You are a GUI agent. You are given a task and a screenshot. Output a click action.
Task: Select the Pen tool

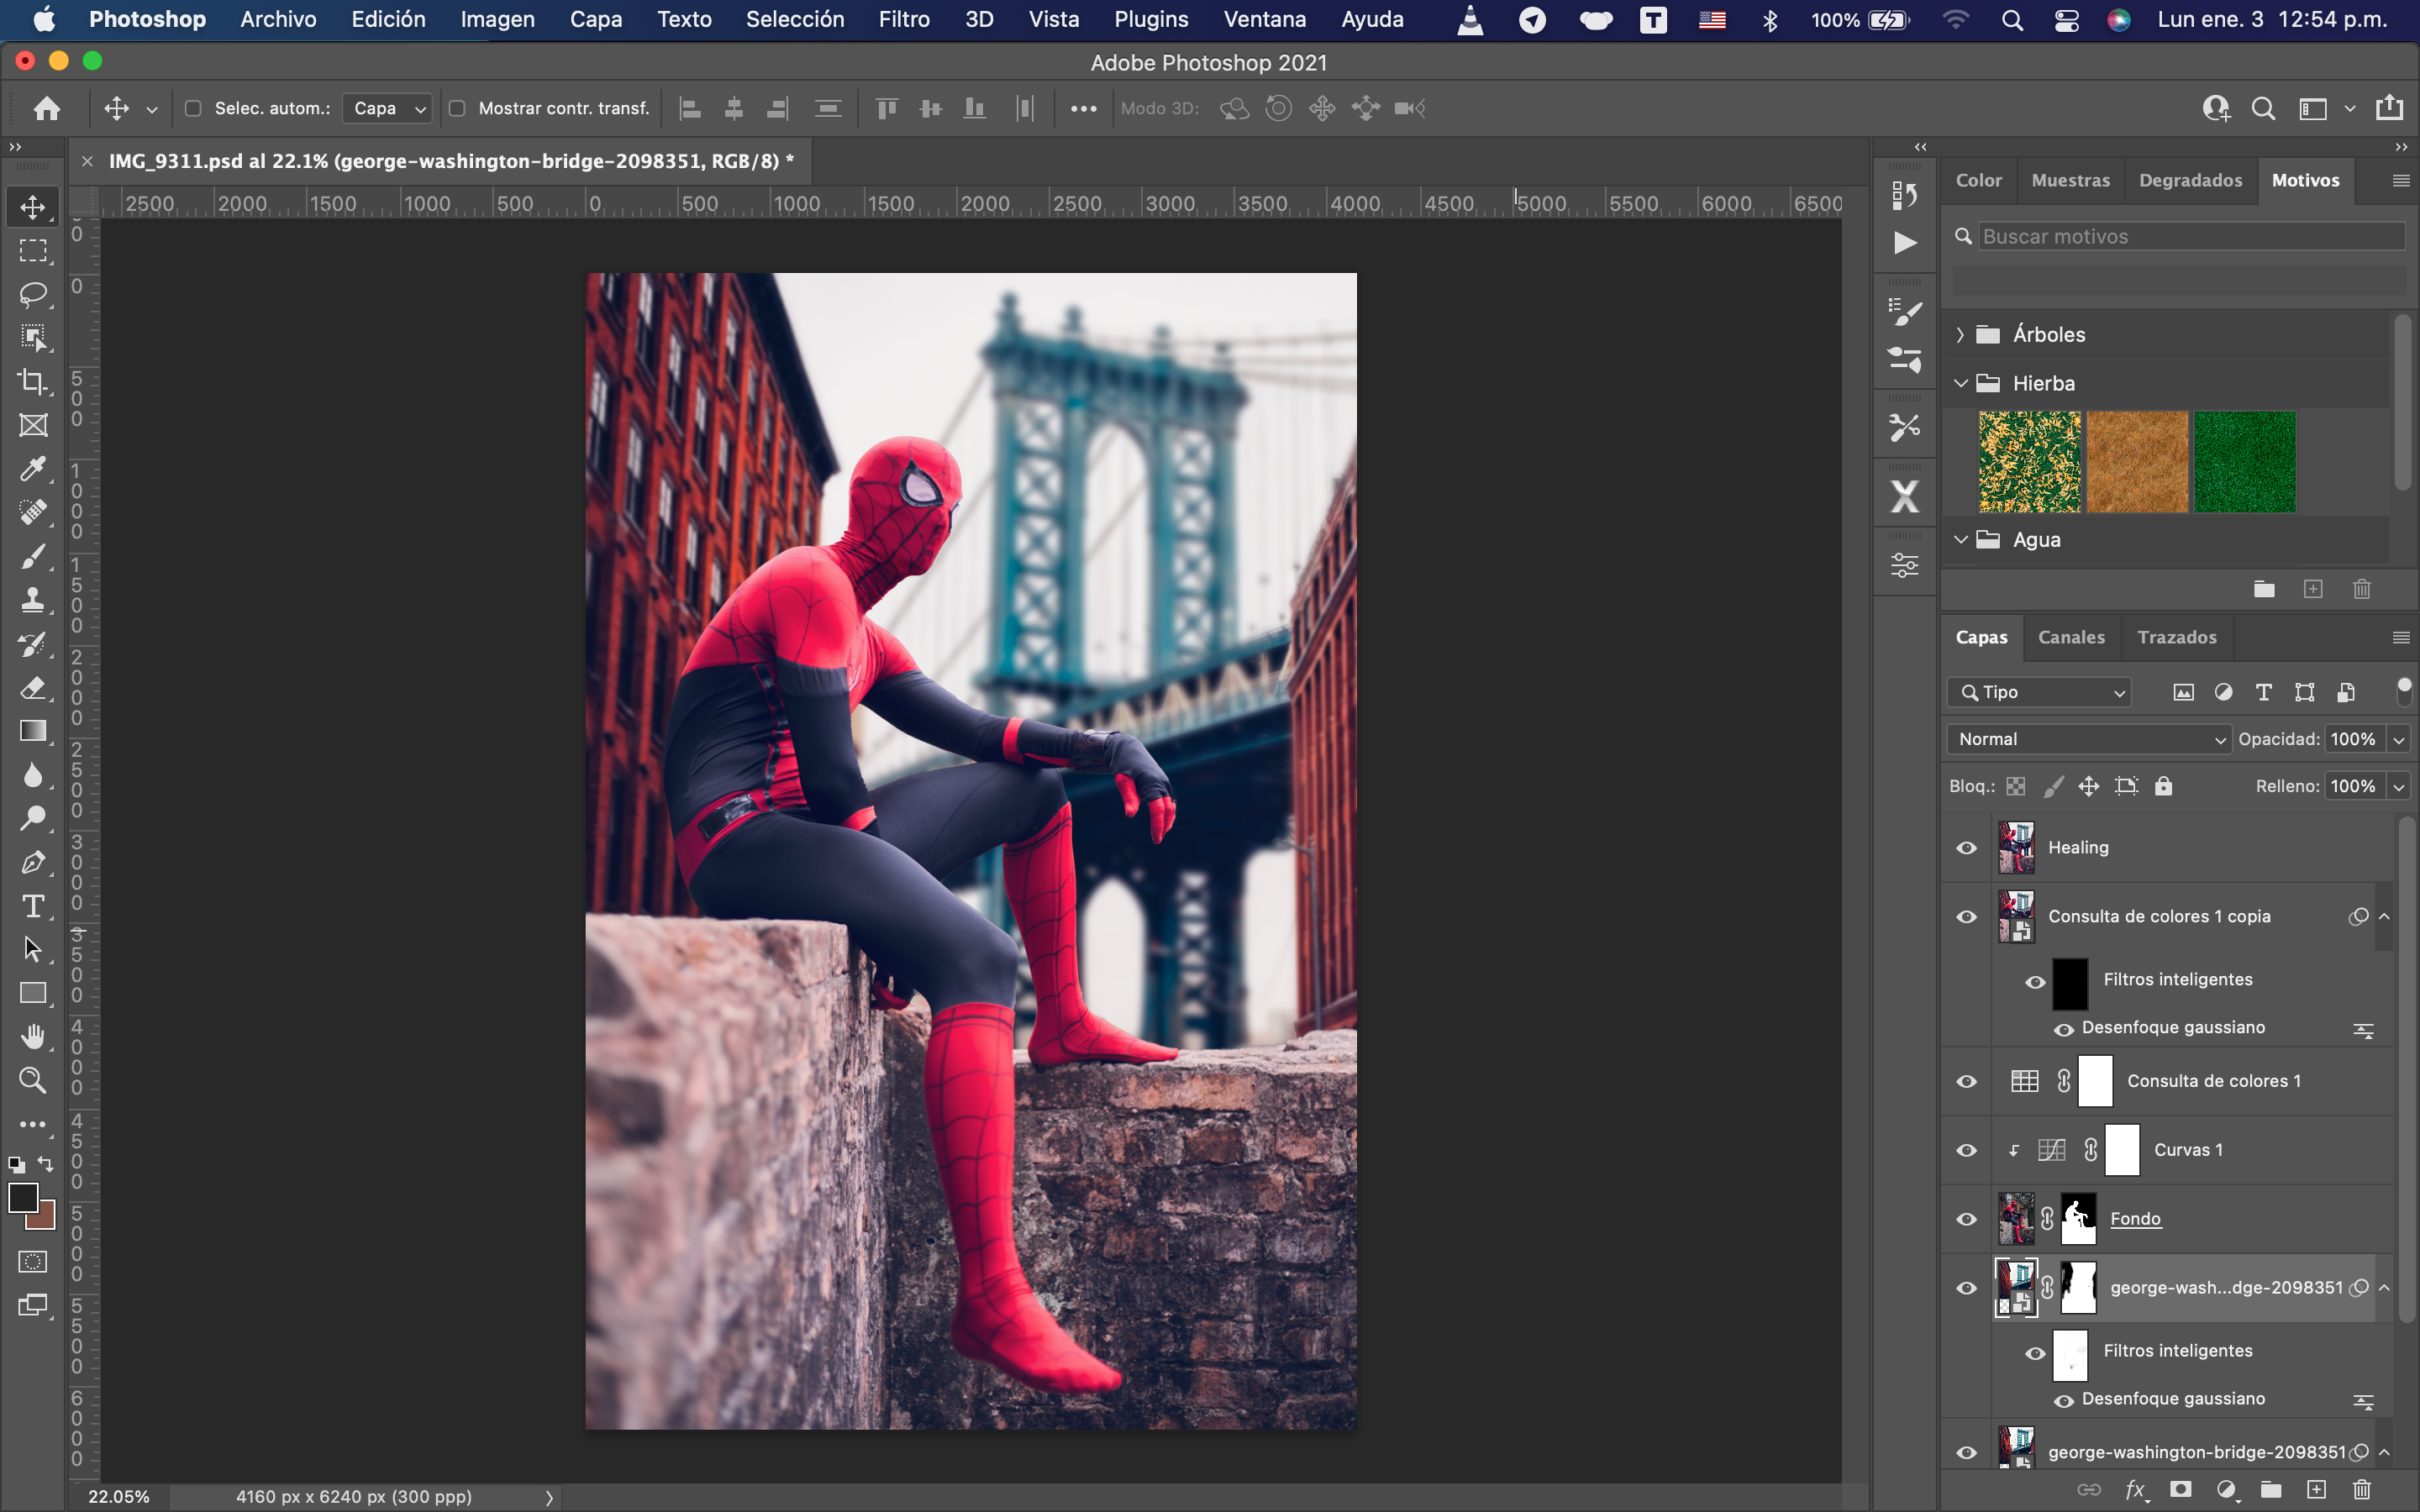(x=33, y=863)
